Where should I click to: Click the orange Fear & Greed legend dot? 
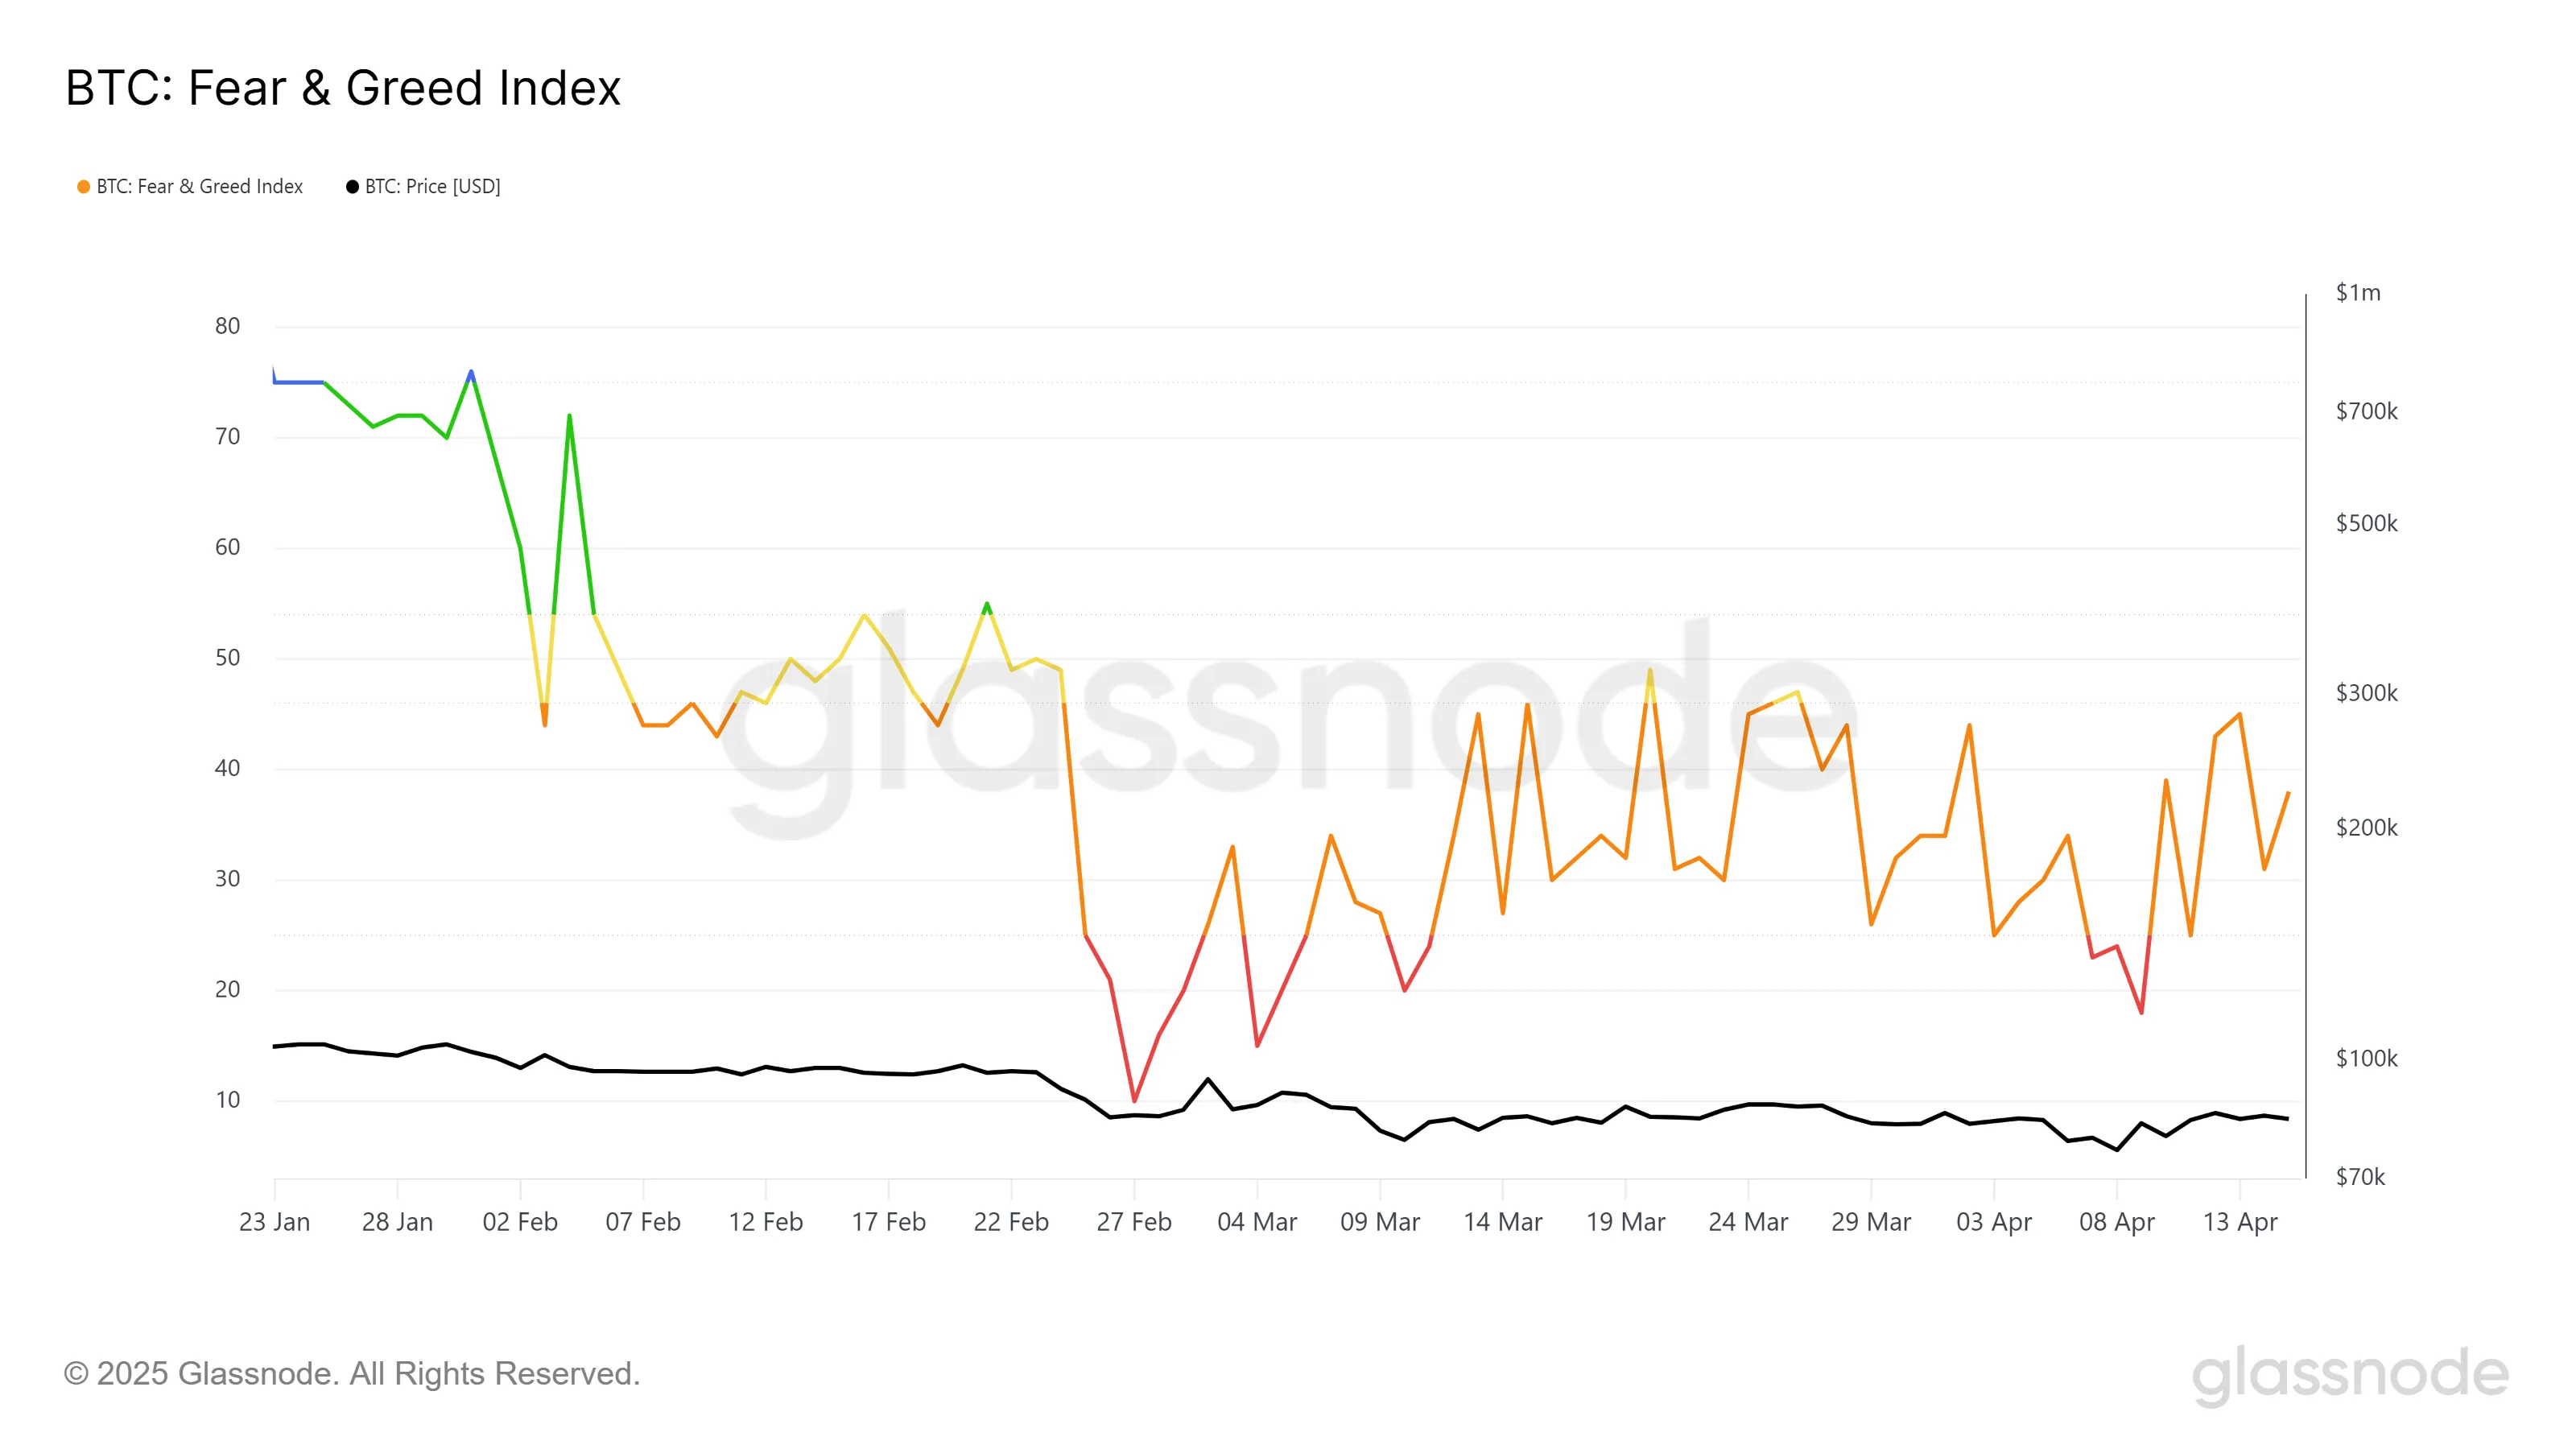[x=84, y=187]
